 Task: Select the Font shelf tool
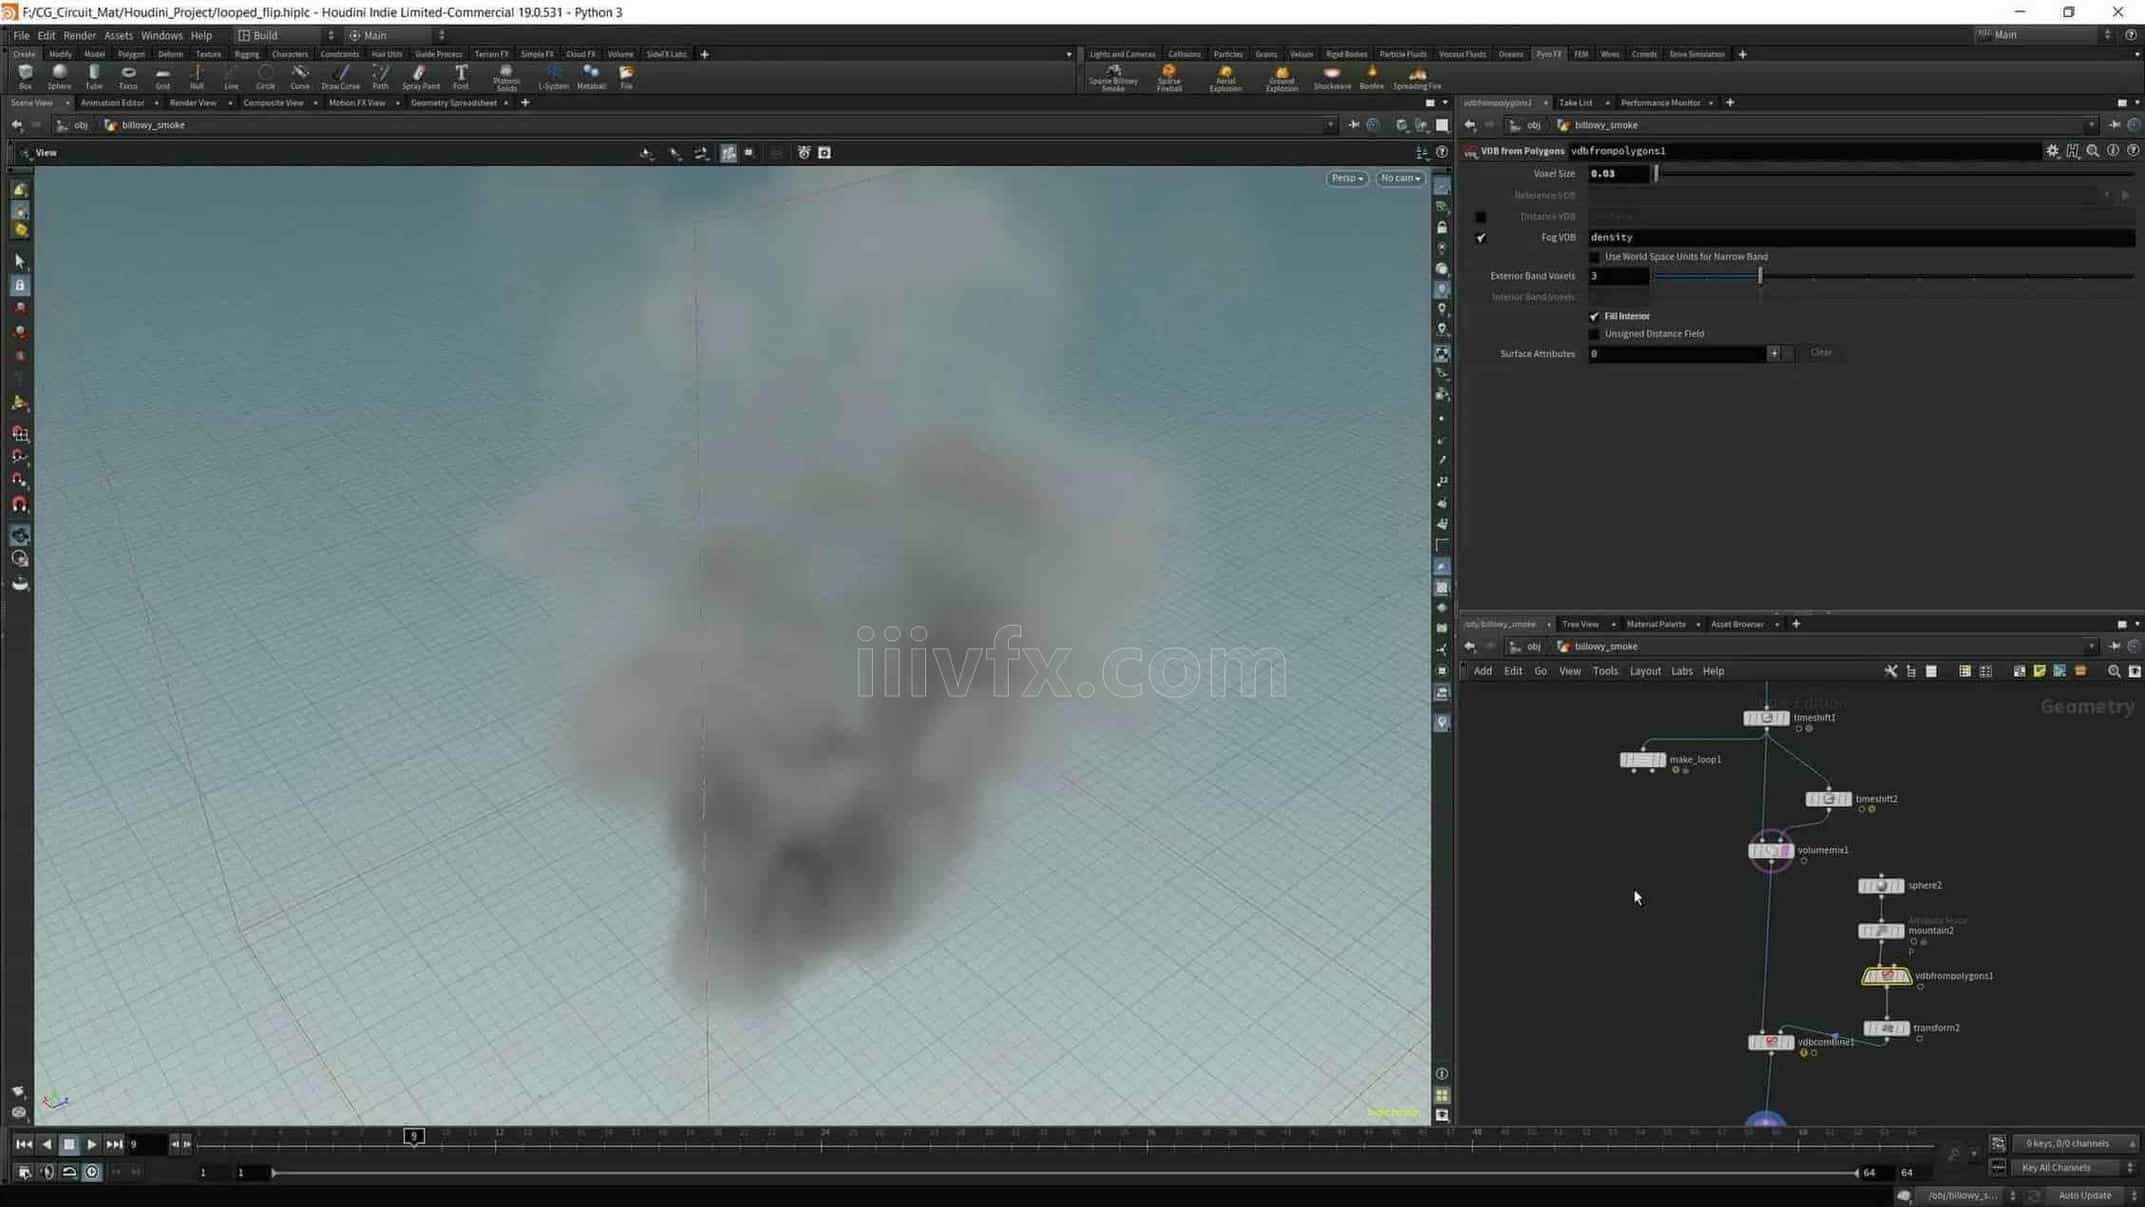tap(460, 77)
